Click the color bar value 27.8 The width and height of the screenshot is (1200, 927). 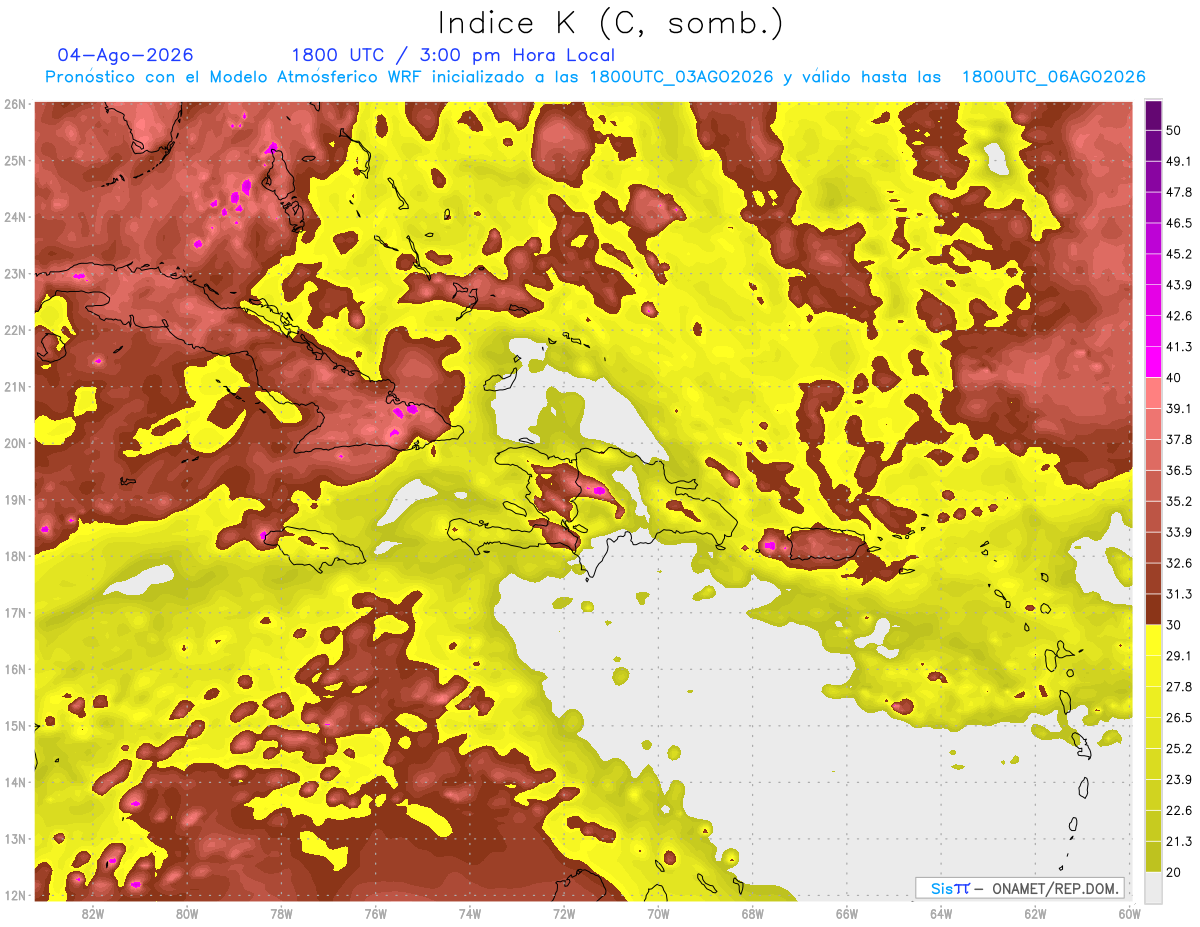point(1179,687)
